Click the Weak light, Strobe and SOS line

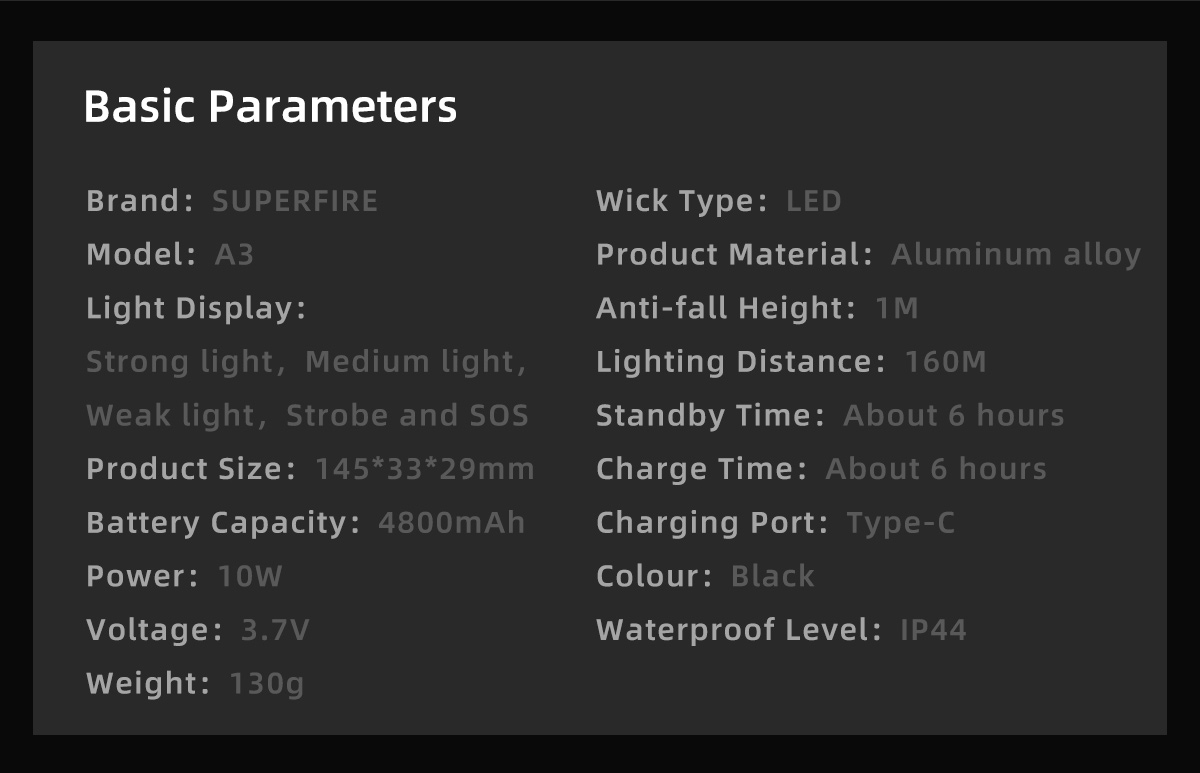307,416
